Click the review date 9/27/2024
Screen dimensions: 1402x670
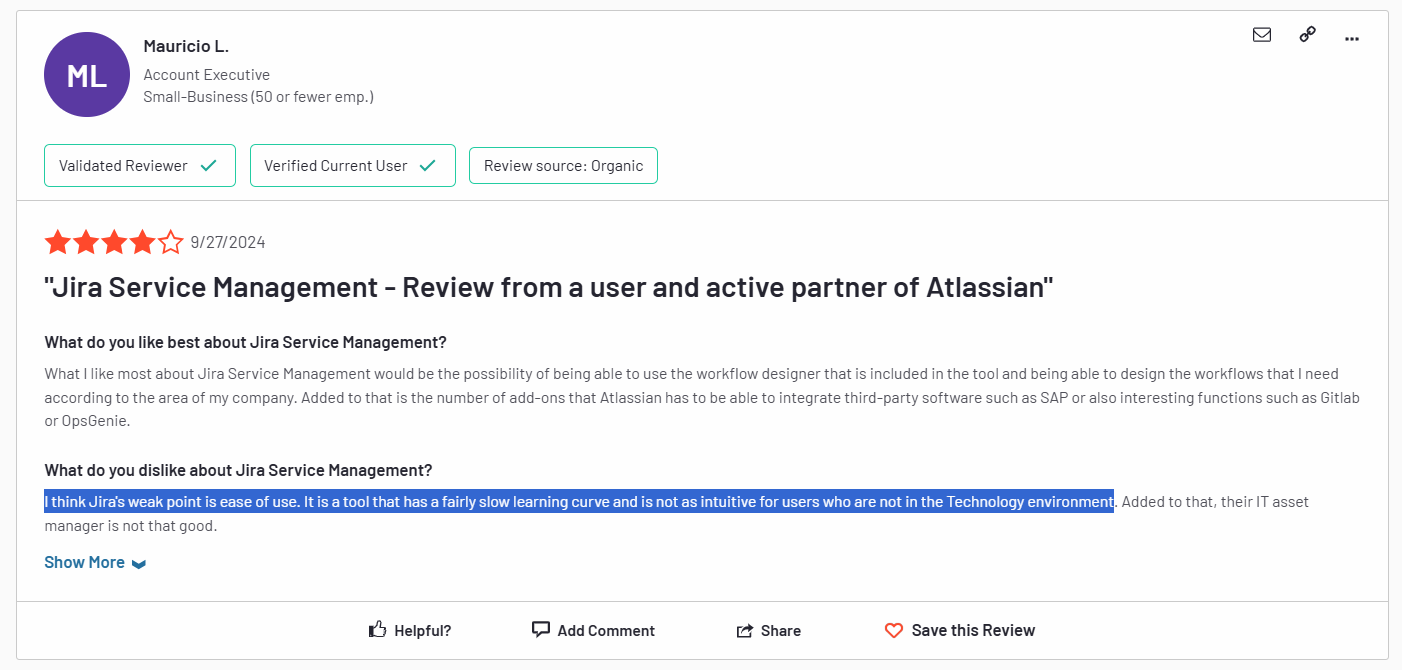(x=228, y=242)
